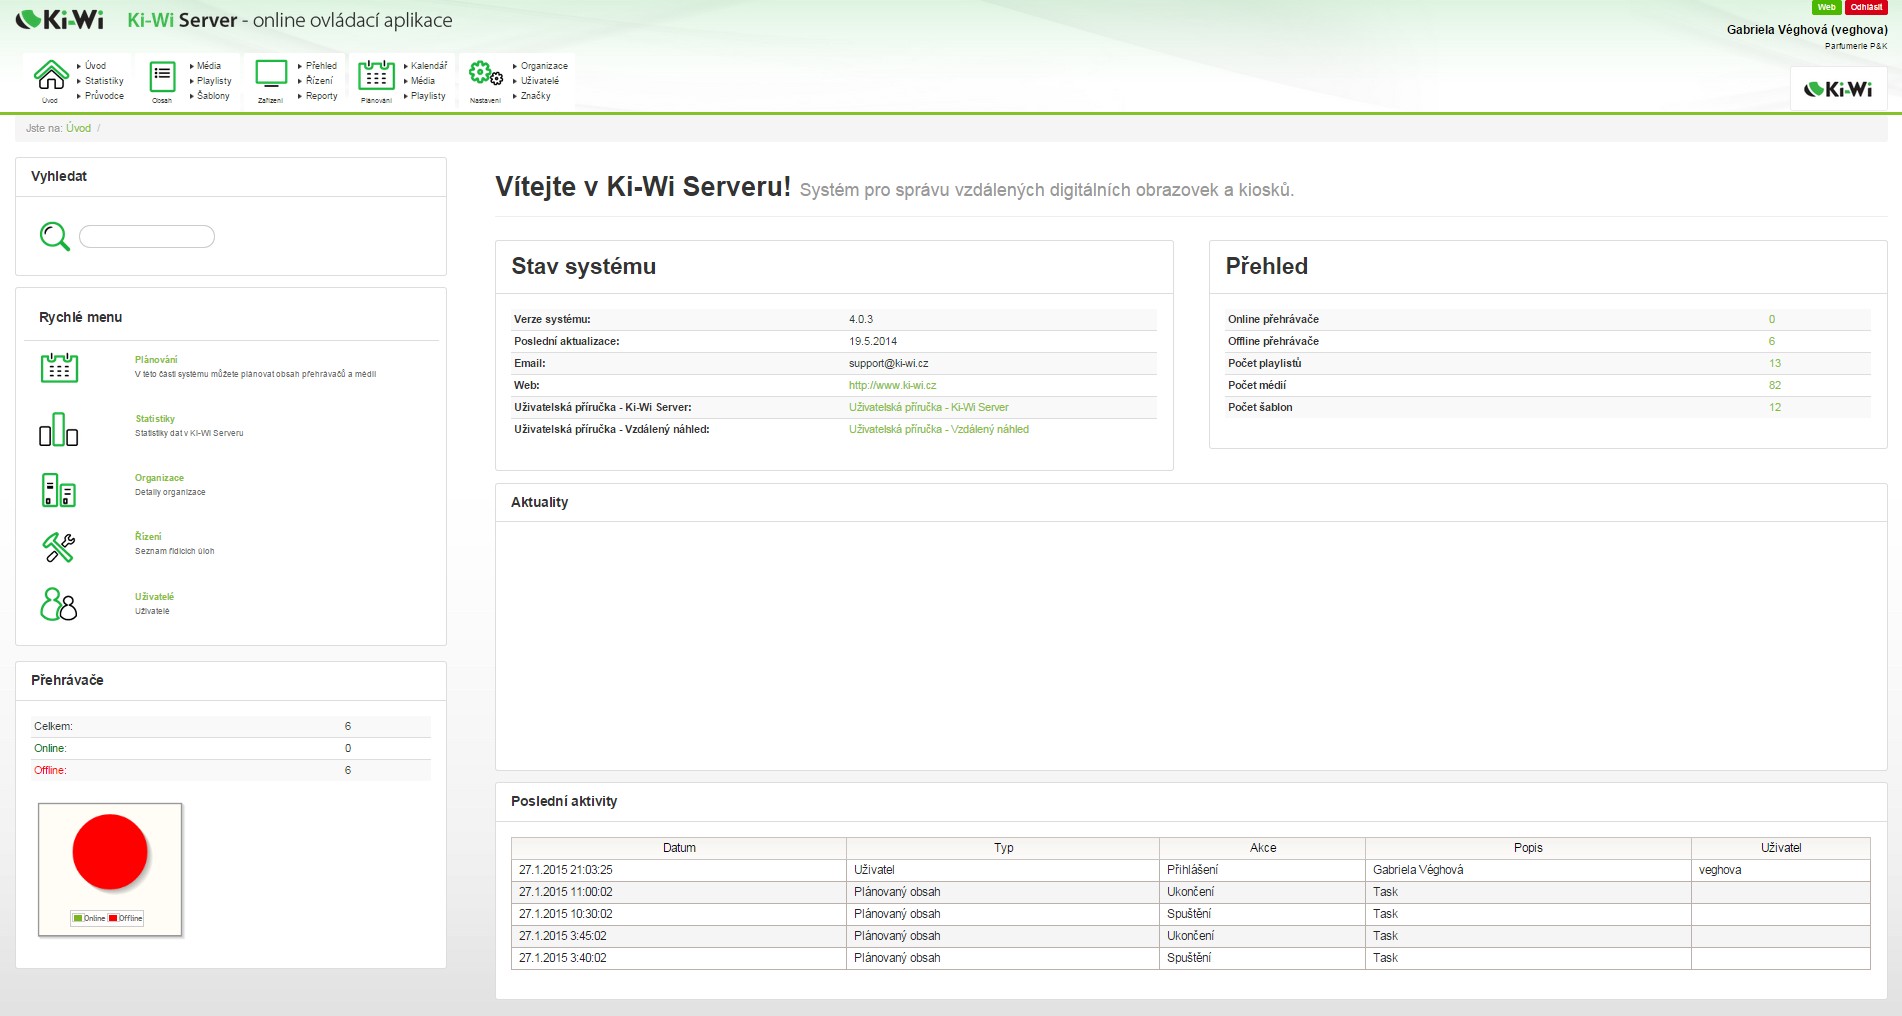Open Uživatelé under the Nastavení section
Image resolution: width=1902 pixels, height=1016 pixels.
(x=540, y=81)
